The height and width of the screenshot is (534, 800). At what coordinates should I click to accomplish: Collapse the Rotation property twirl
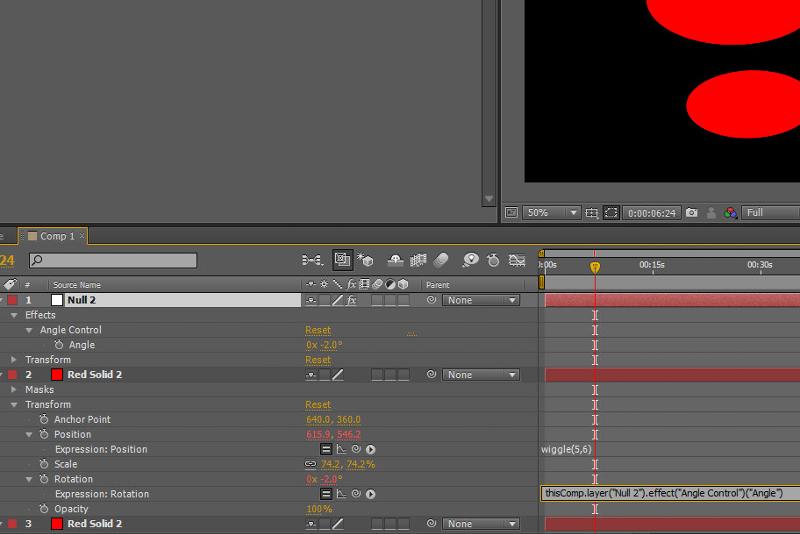tap(29, 479)
